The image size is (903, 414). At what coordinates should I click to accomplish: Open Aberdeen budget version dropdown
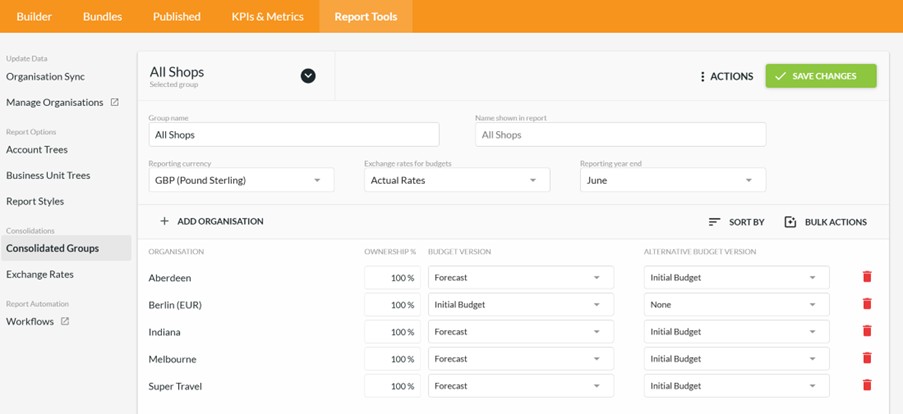pyautogui.click(x=521, y=278)
